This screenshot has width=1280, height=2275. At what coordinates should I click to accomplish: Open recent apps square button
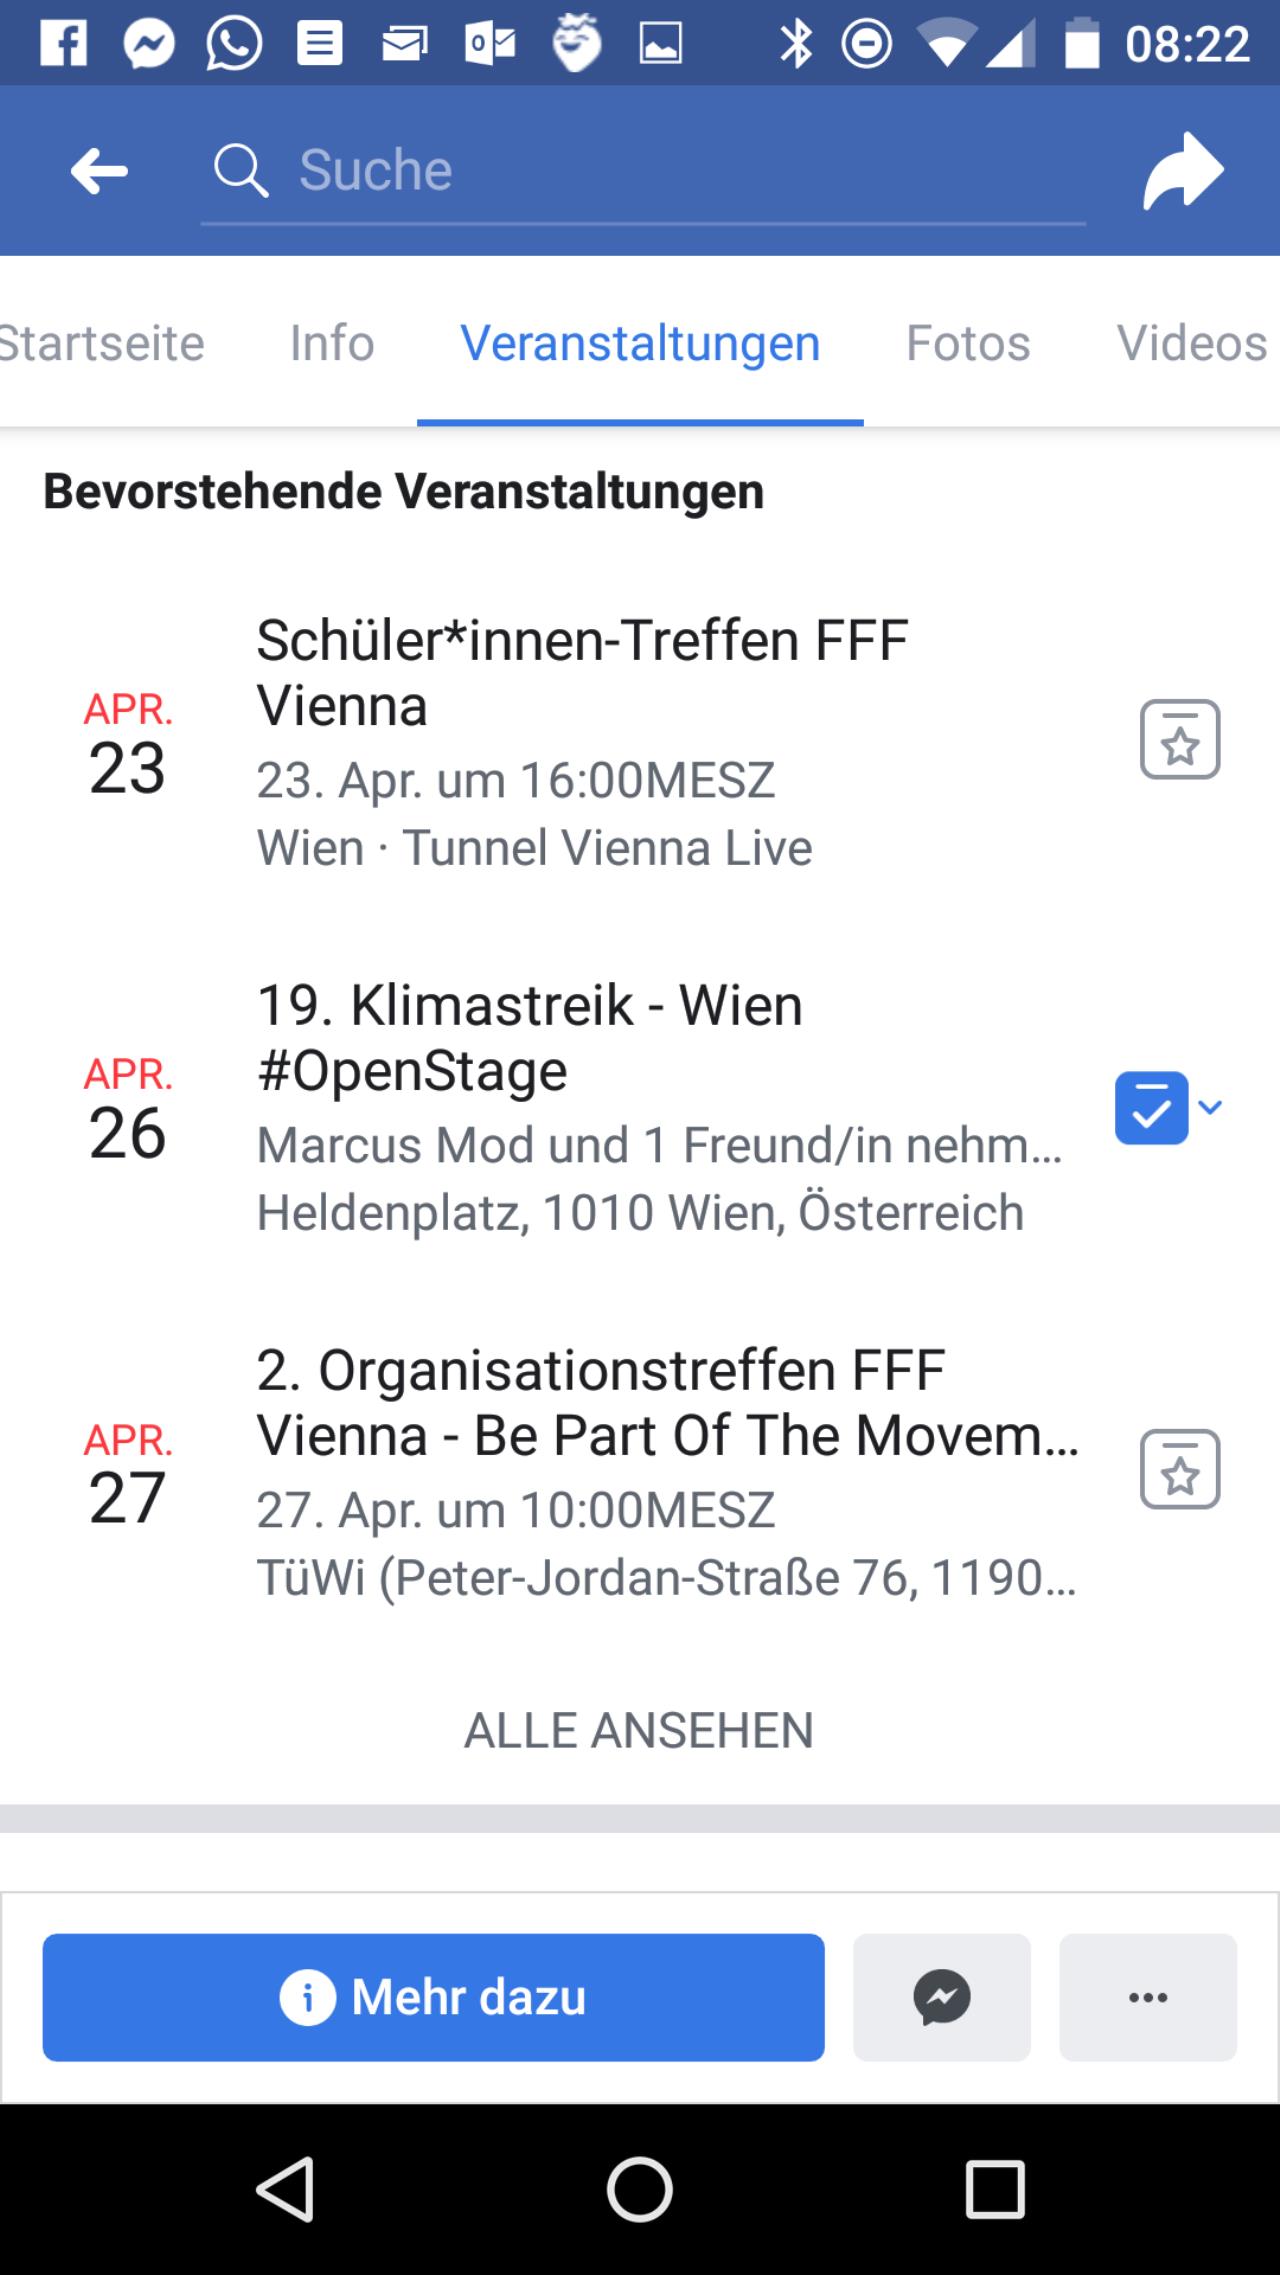point(995,2189)
